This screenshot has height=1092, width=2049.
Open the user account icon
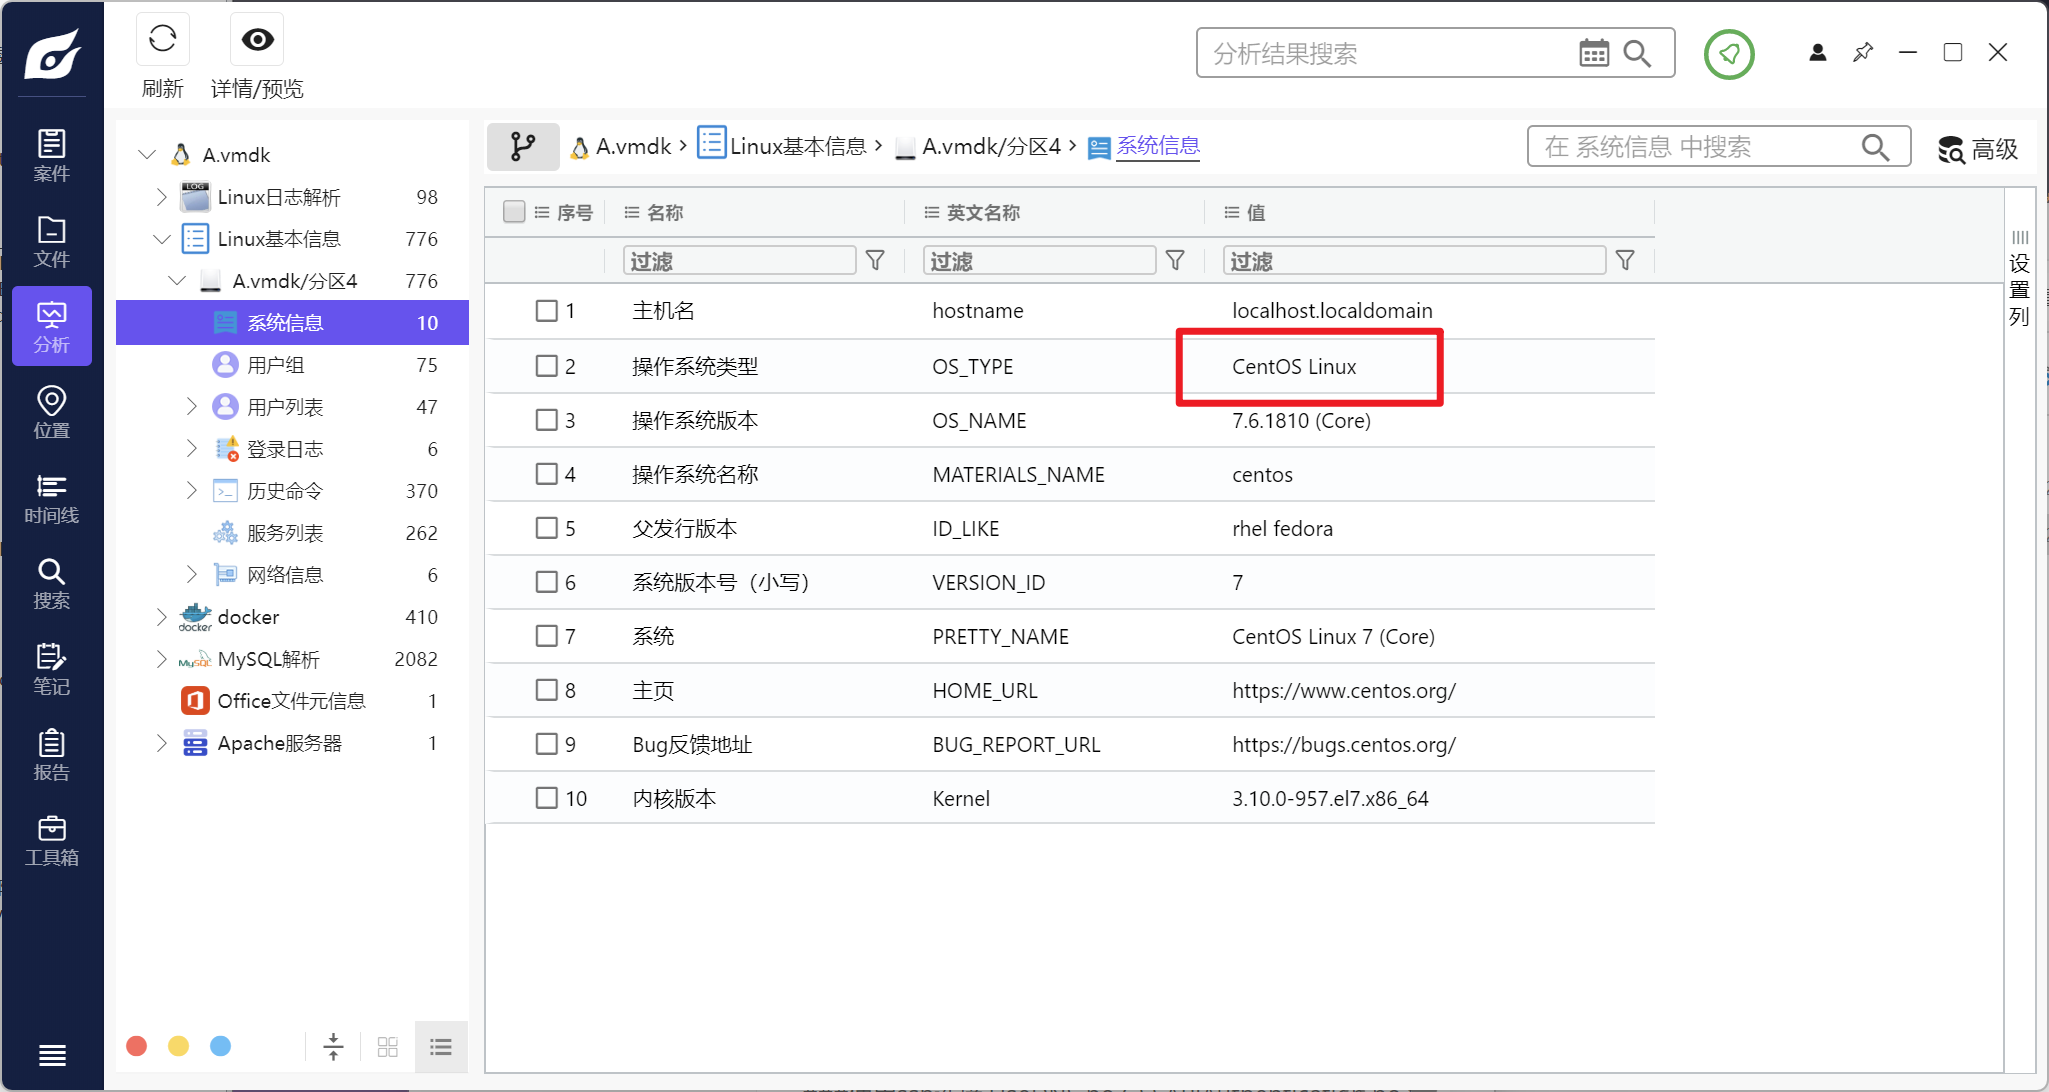[x=1818, y=53]
